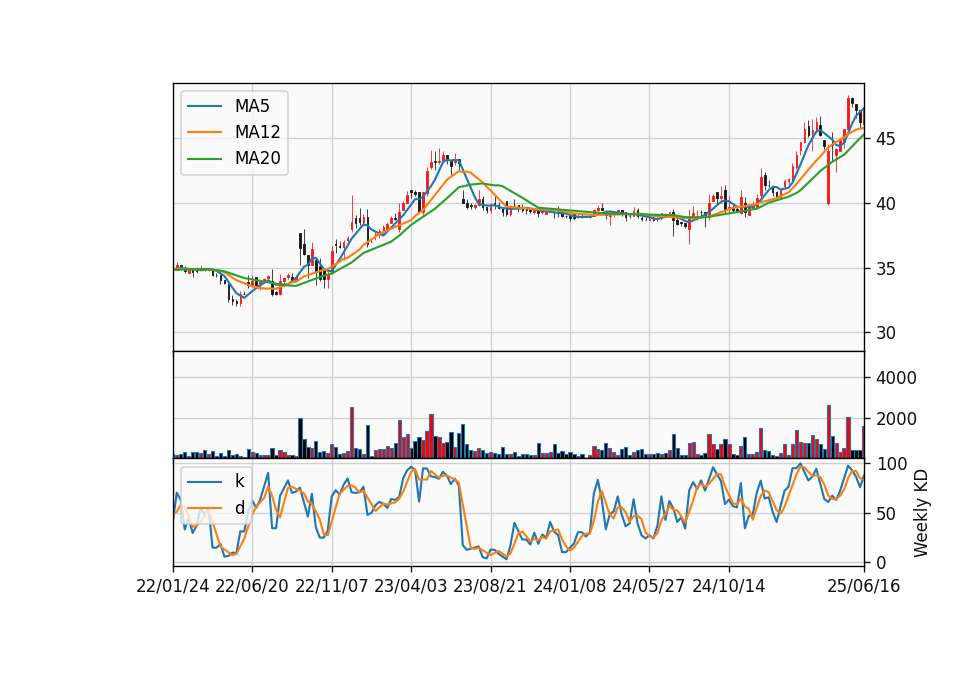
Task: Click the tallest volume bar near 2025
Action: click(x=829, y=432)
